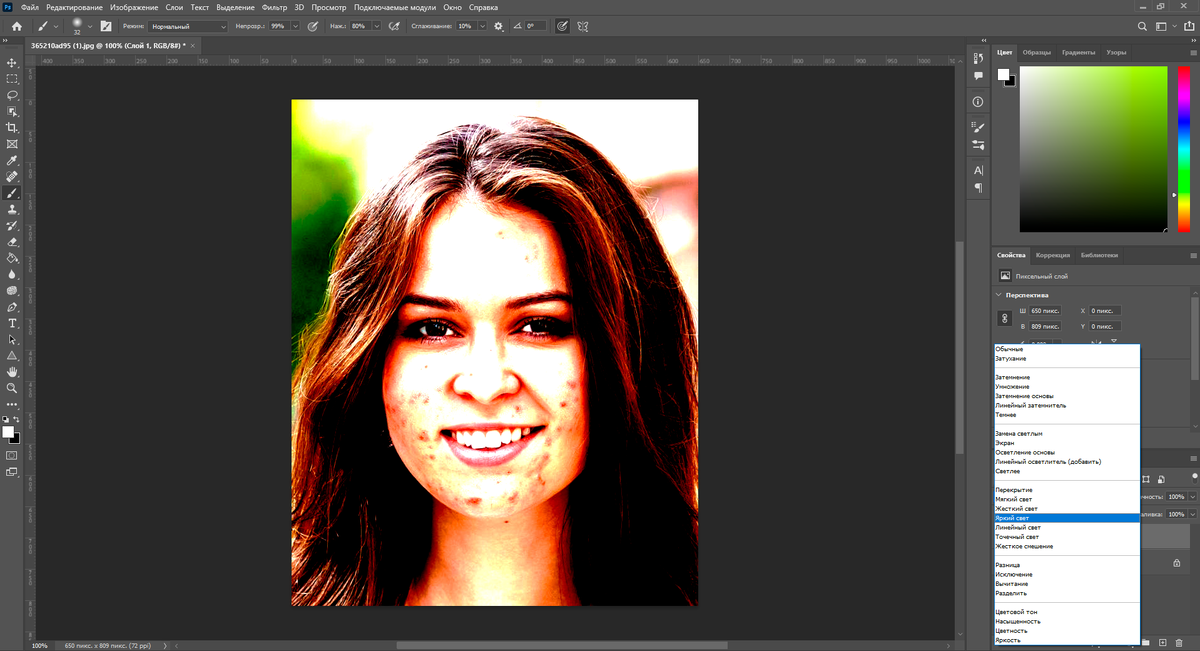Select the Zoom tool in the toolbox
This screenshot has width=1200, height=651.
(x=13, y=388)
